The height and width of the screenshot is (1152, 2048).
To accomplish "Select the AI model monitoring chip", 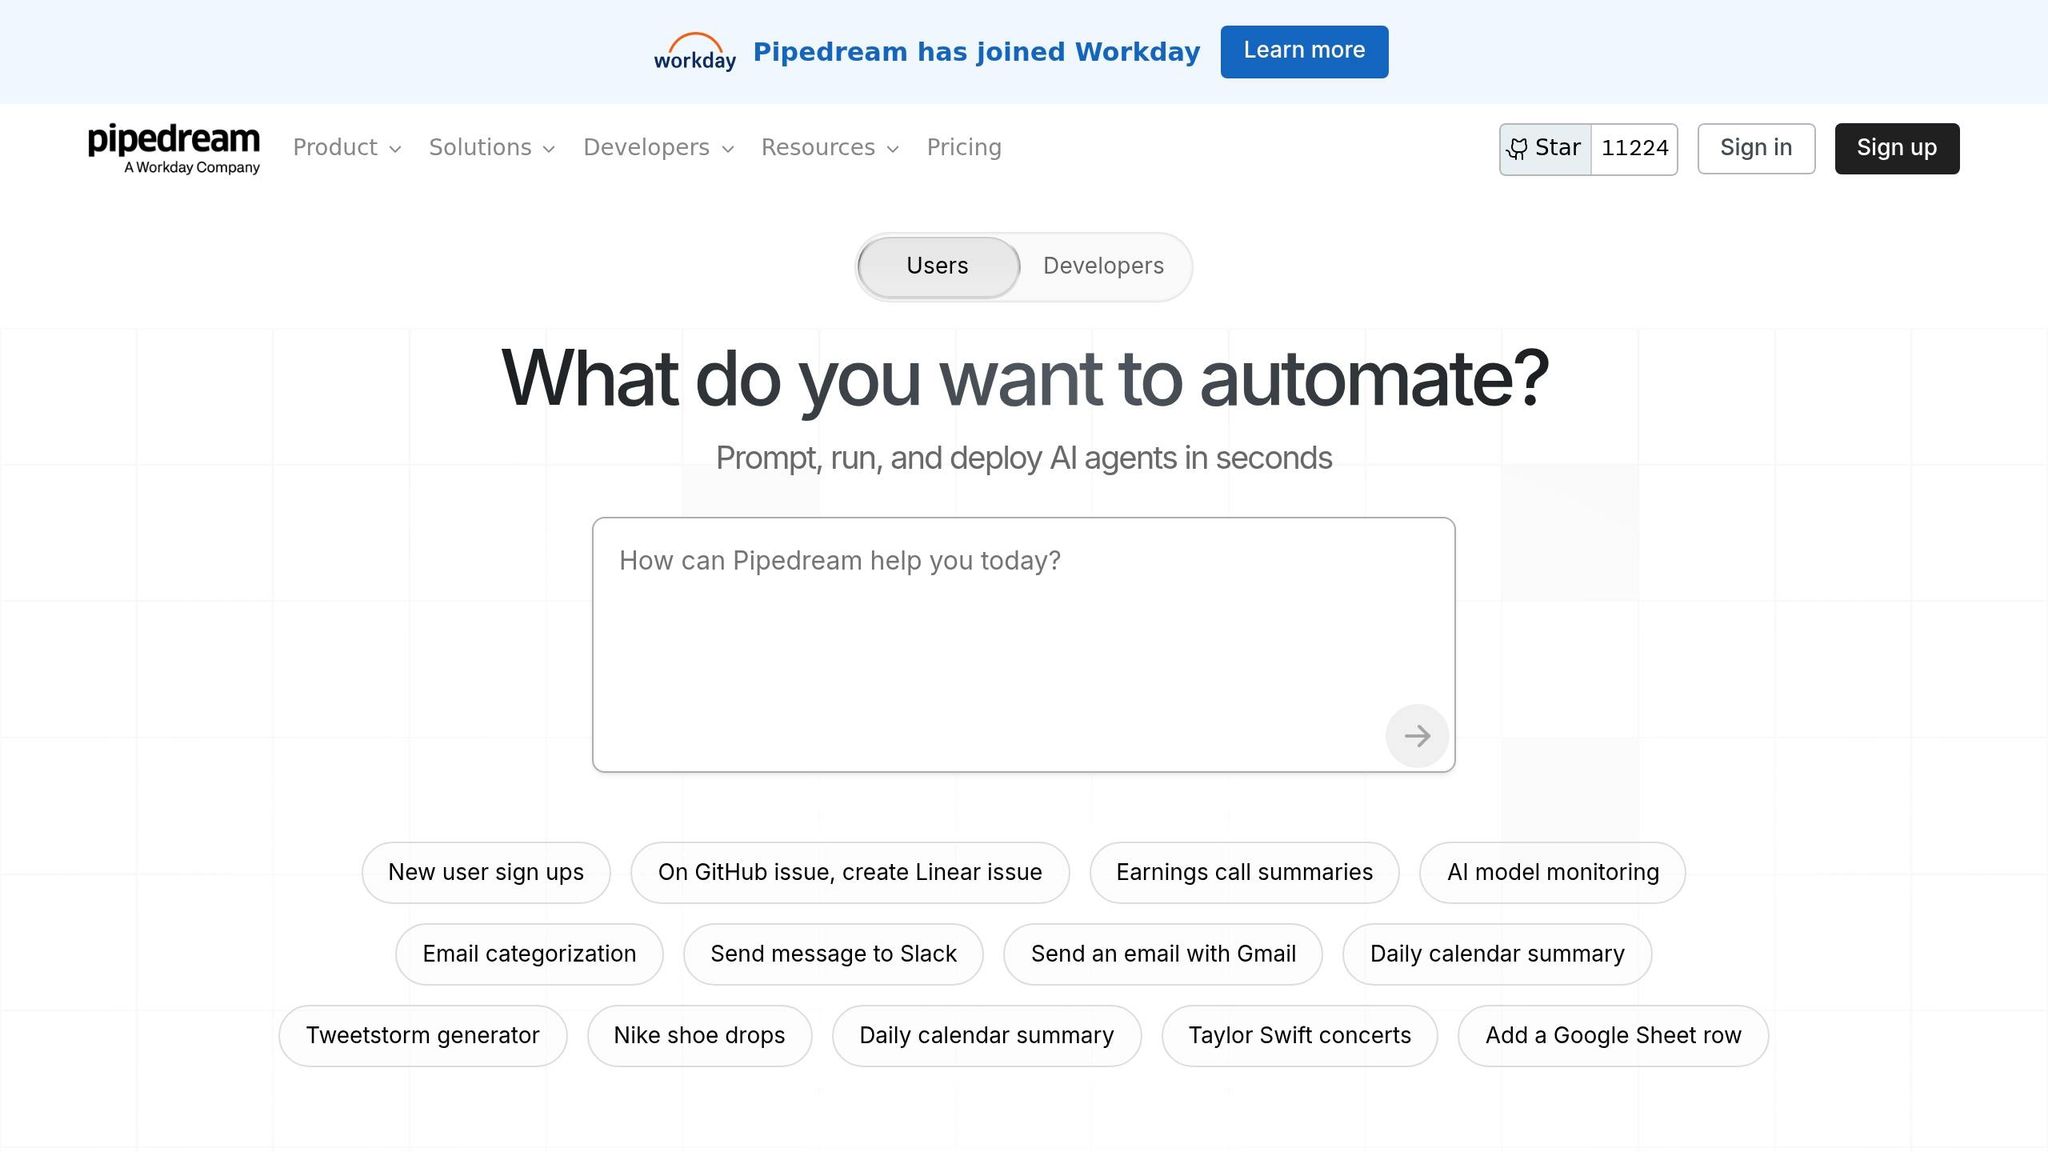I will pos(1552,872).
